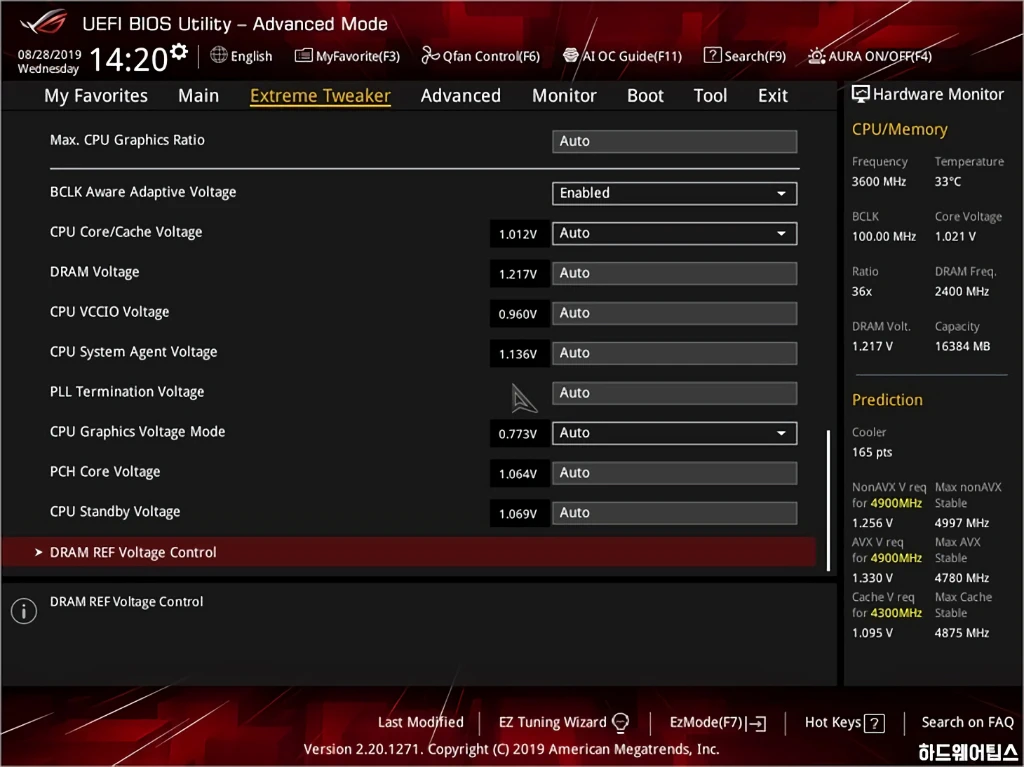Viewport: 1024px width, 767px height.
Task: Open CPU Graphics Voltage Mode dropdown
Action: click(674, 433)
